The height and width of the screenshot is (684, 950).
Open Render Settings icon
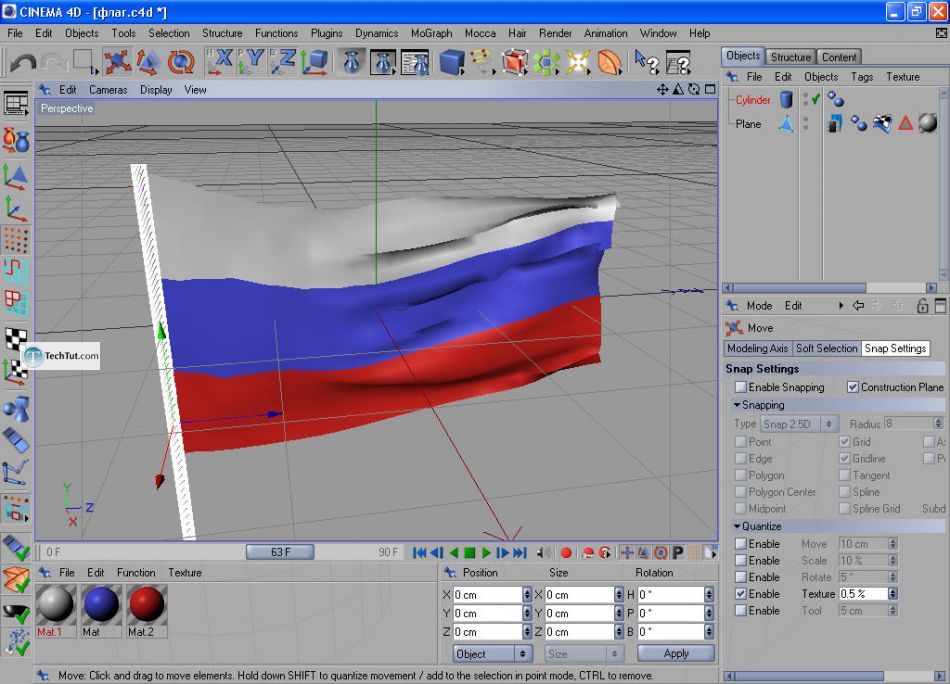point(415,62)
